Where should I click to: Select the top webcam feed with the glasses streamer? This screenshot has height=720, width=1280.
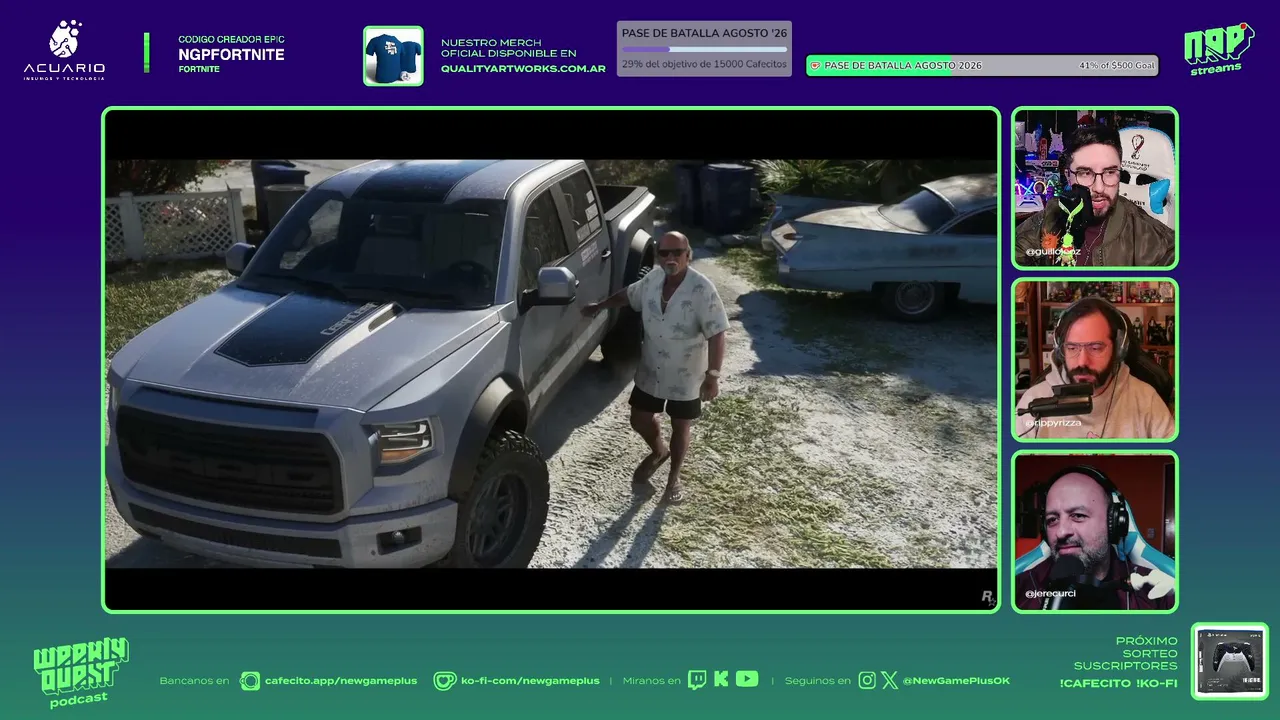coord(1095,188)
